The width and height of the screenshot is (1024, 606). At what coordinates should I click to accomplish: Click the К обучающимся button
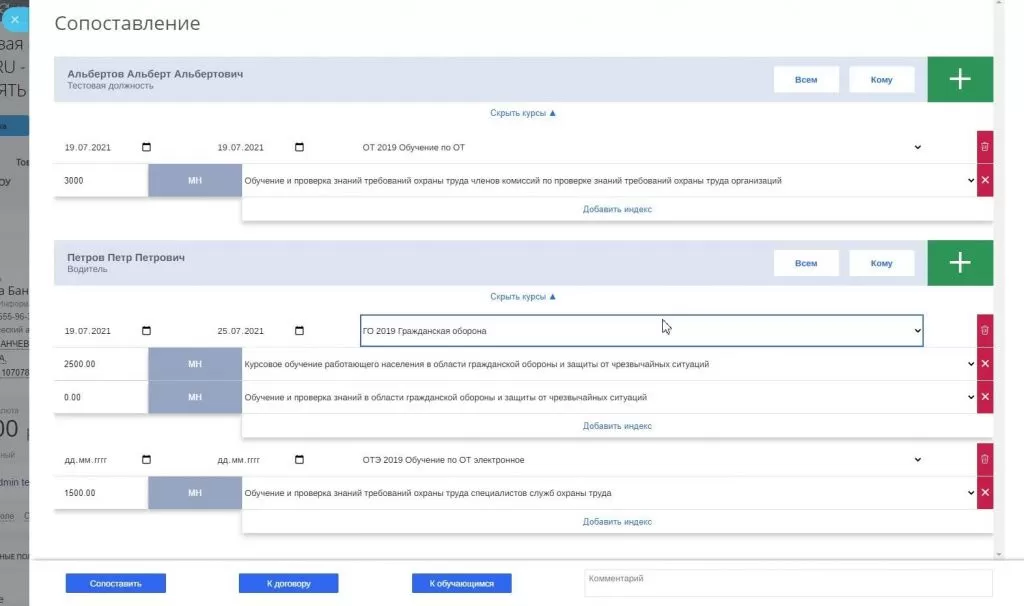click(x=461, y=583)
